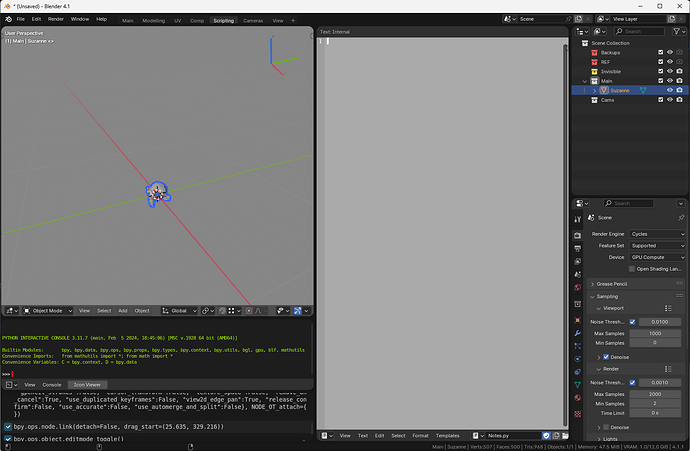Click the Suzanne mesh data icon in outliner

pyautogui.click(x=643, y=90)
